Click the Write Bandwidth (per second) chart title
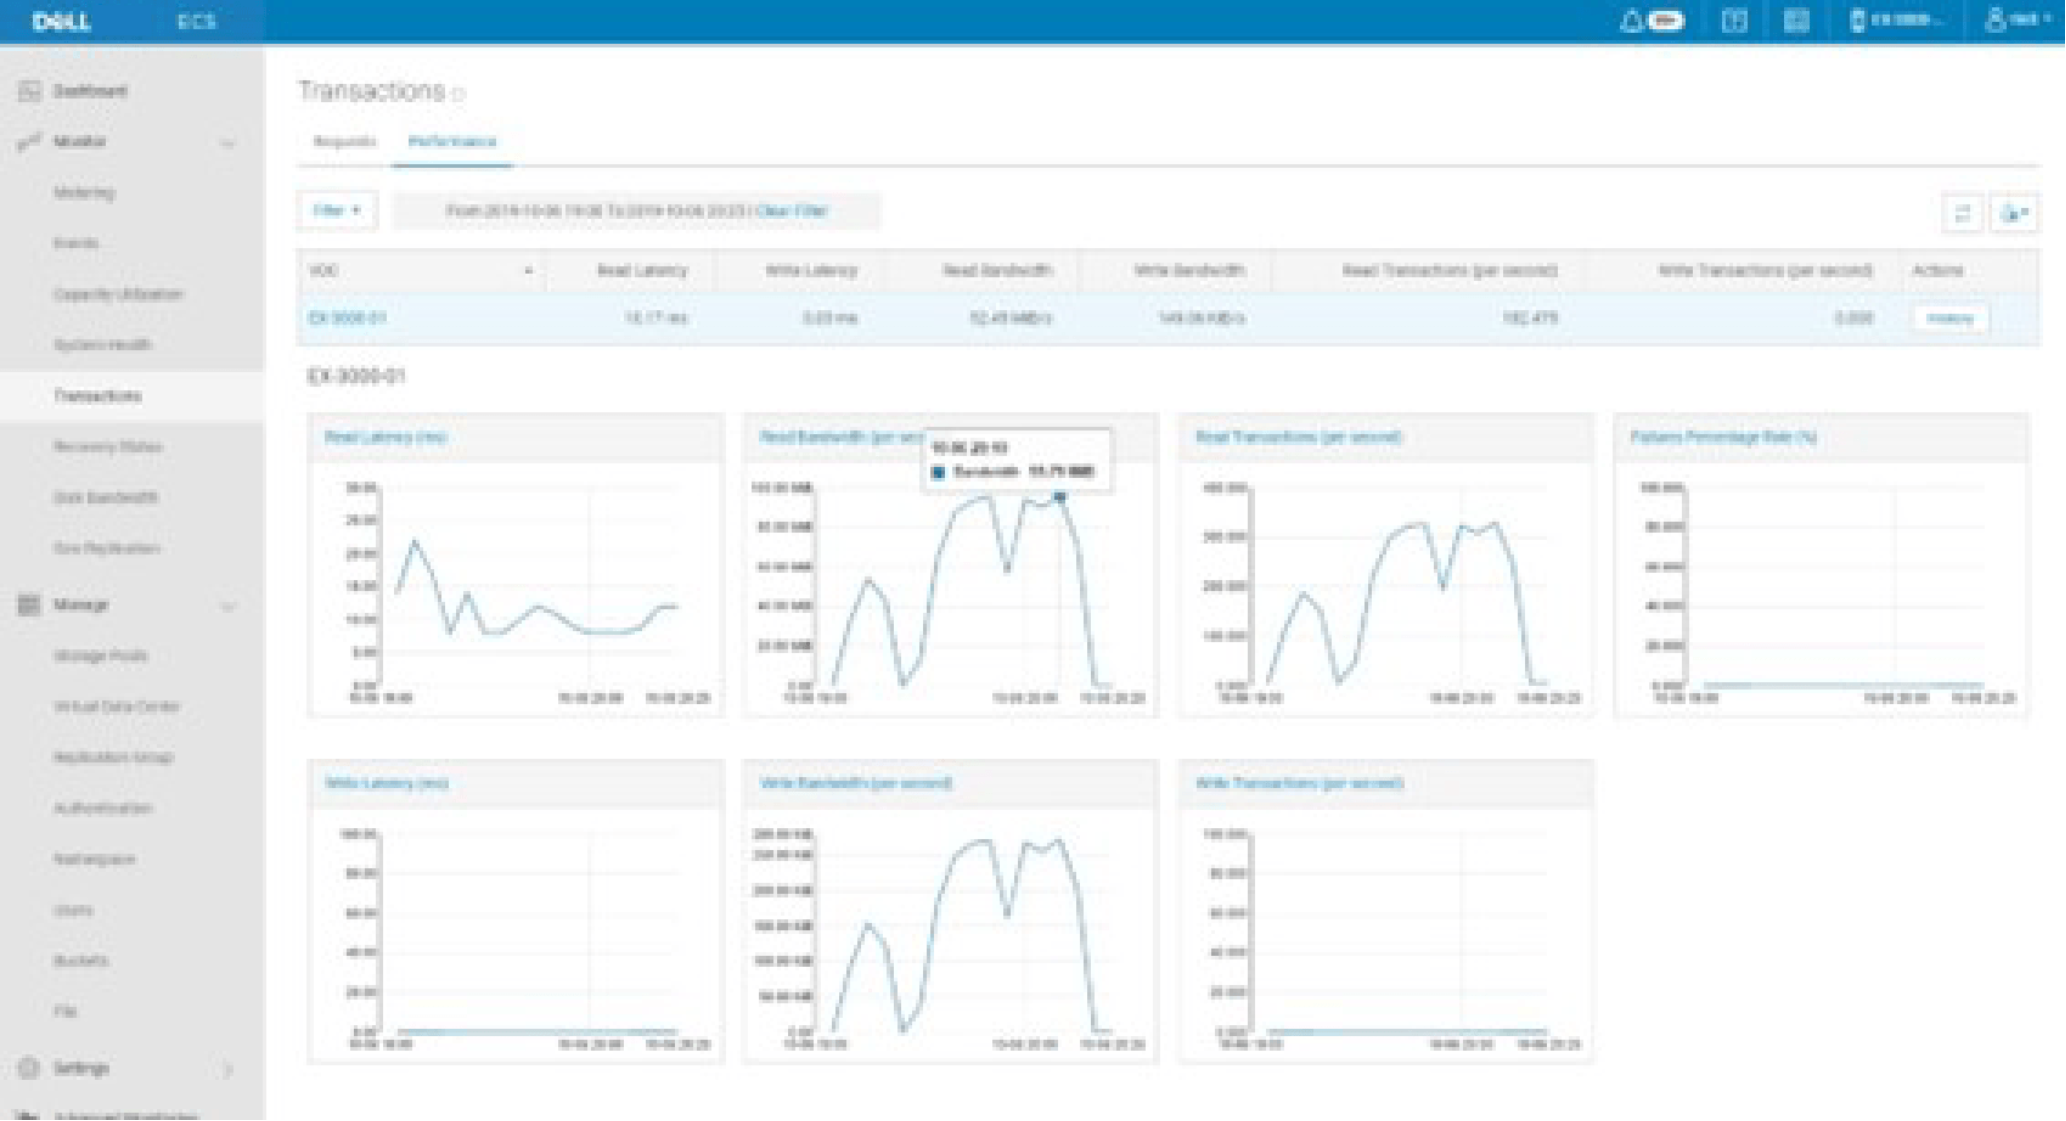 coord(856,783)
